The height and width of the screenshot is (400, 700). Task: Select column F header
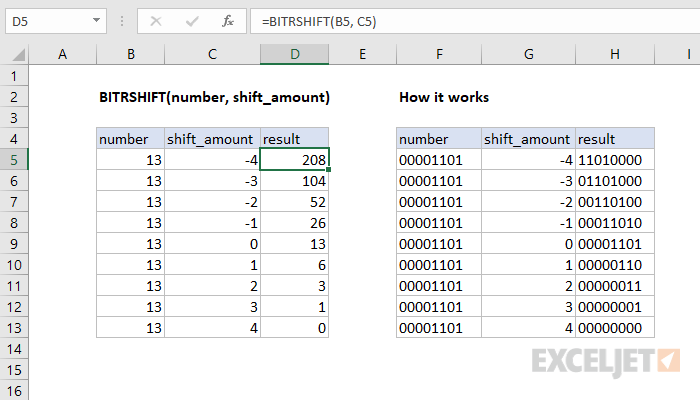pos(439,54)
